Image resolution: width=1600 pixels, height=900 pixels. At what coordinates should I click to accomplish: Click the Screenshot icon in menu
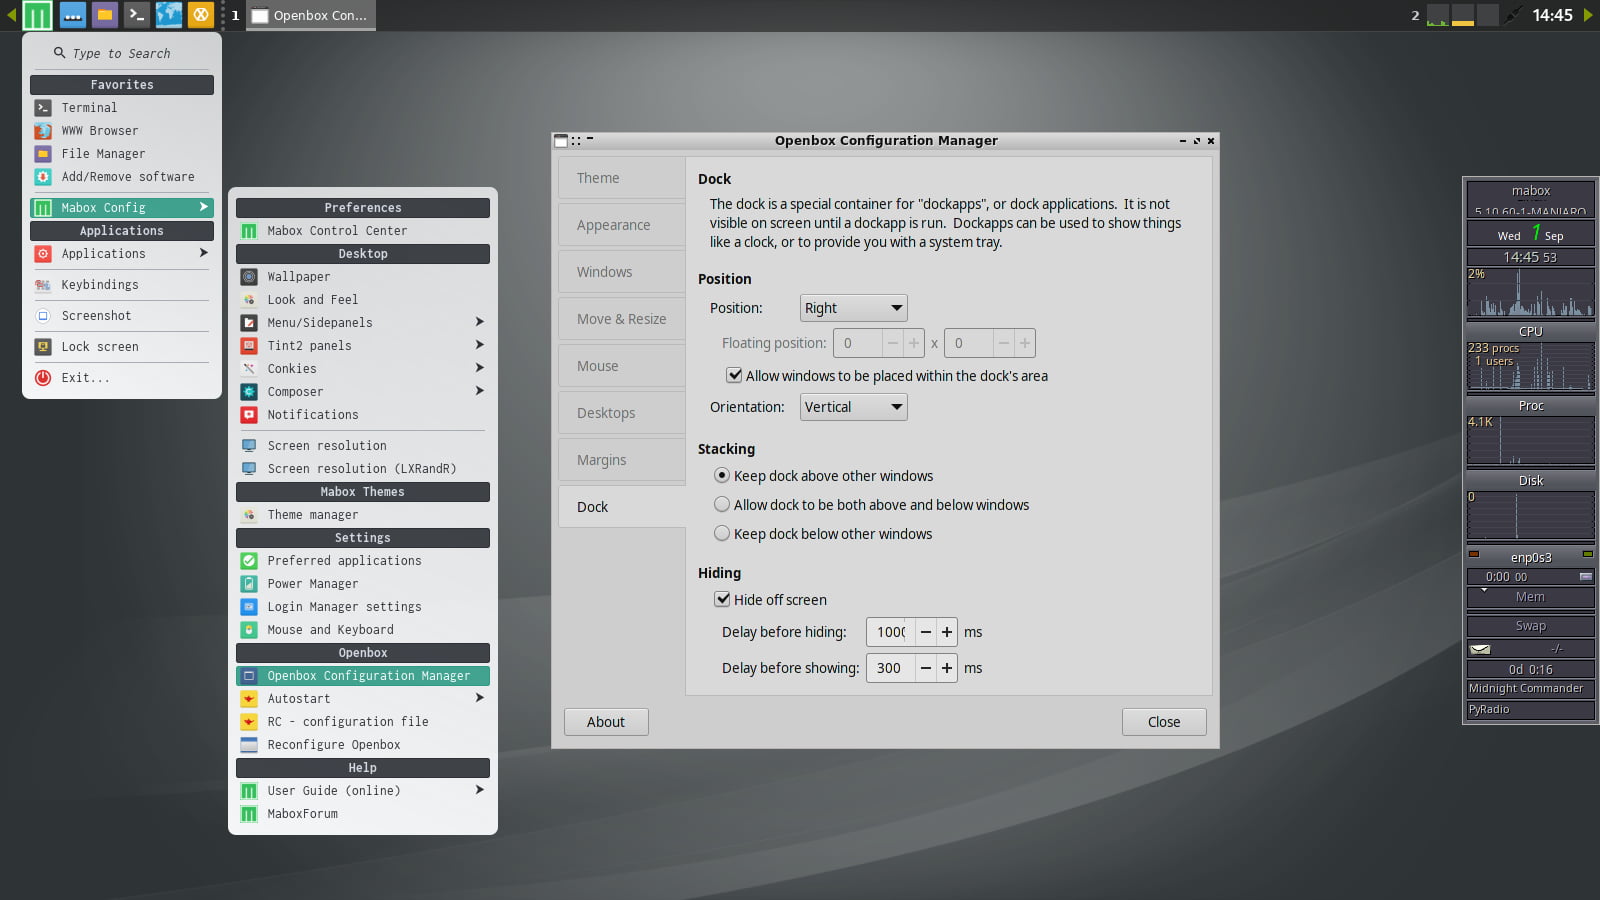(43, 316)
